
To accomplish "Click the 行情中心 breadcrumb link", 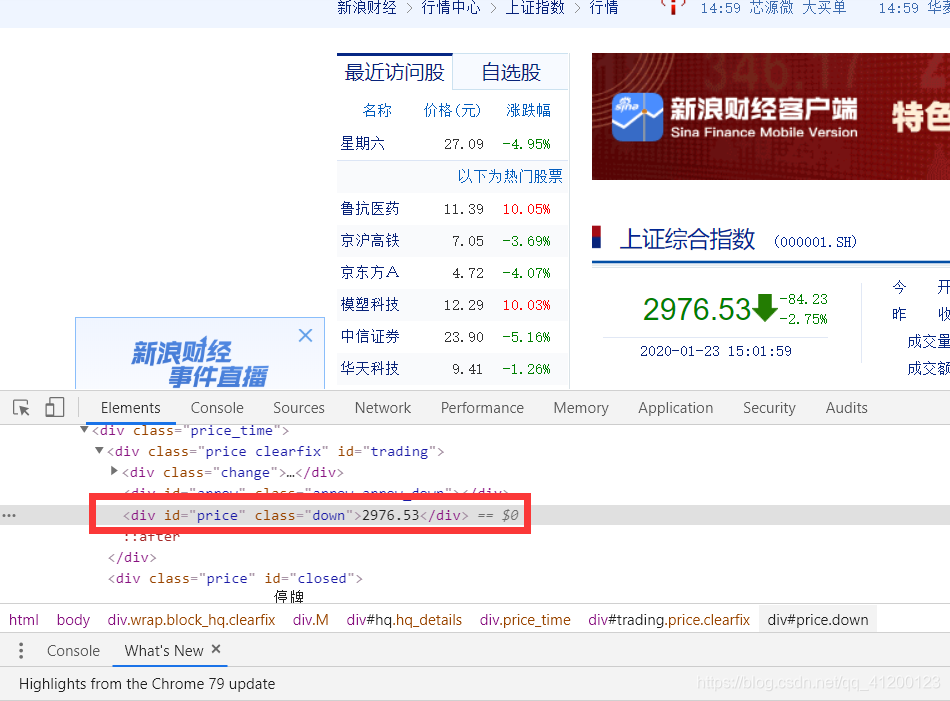I will click(x=451, y=7).
